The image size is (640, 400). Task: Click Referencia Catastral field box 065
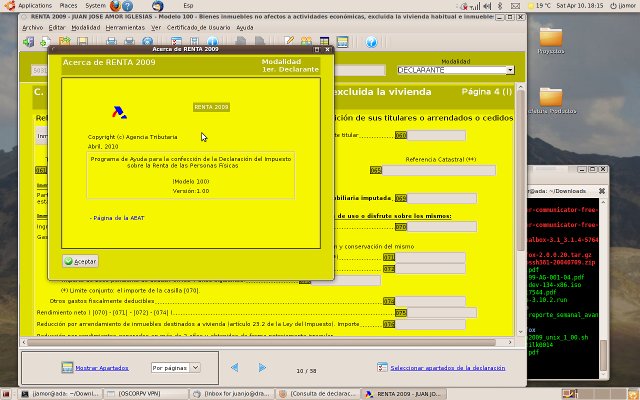coord(439,170)
